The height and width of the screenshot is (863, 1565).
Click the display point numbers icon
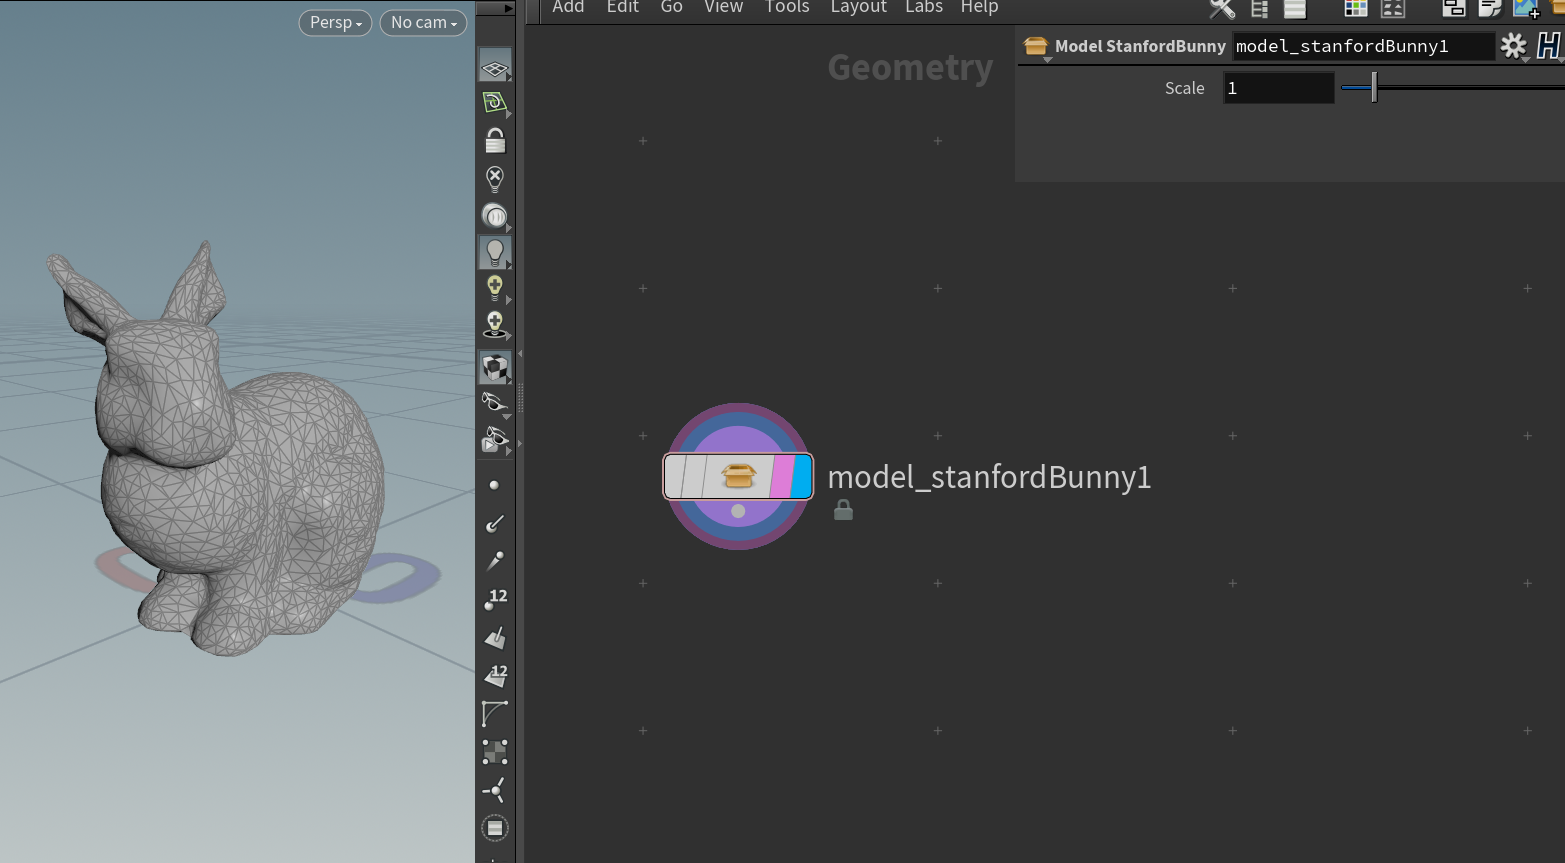coord(495,598)
